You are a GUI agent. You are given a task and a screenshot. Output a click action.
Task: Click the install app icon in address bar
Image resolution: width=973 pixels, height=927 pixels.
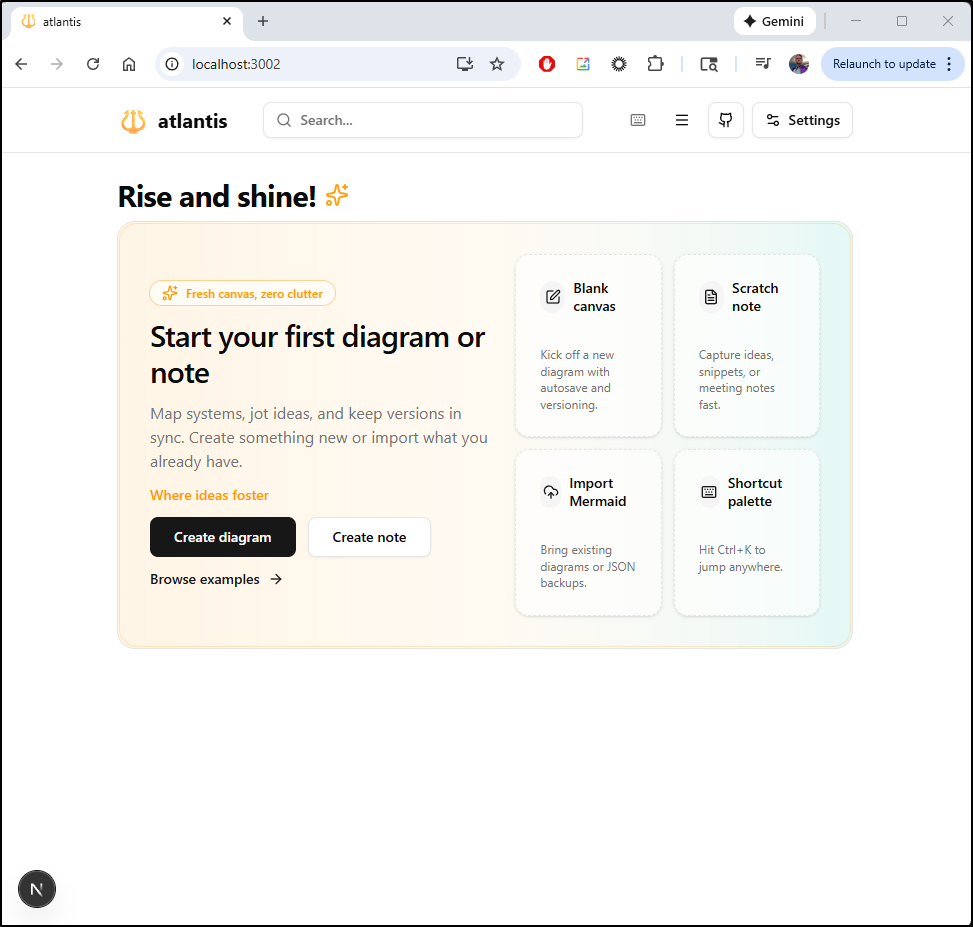click(x=465, y=64)
